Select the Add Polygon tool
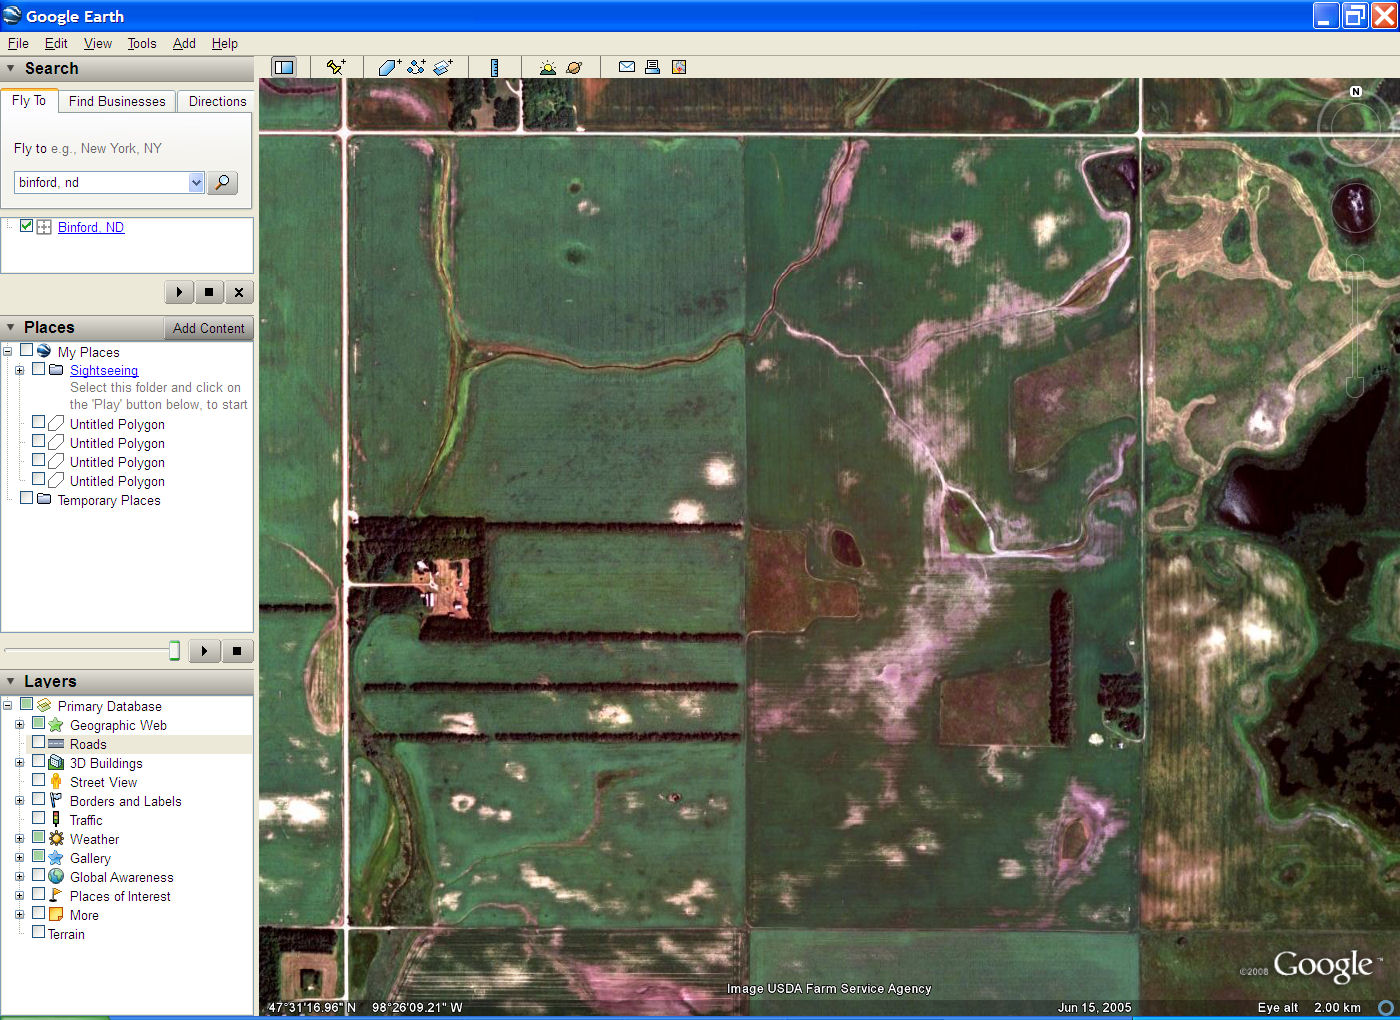The height and width of the screenshot is (1020, 1400). [389, 67]
